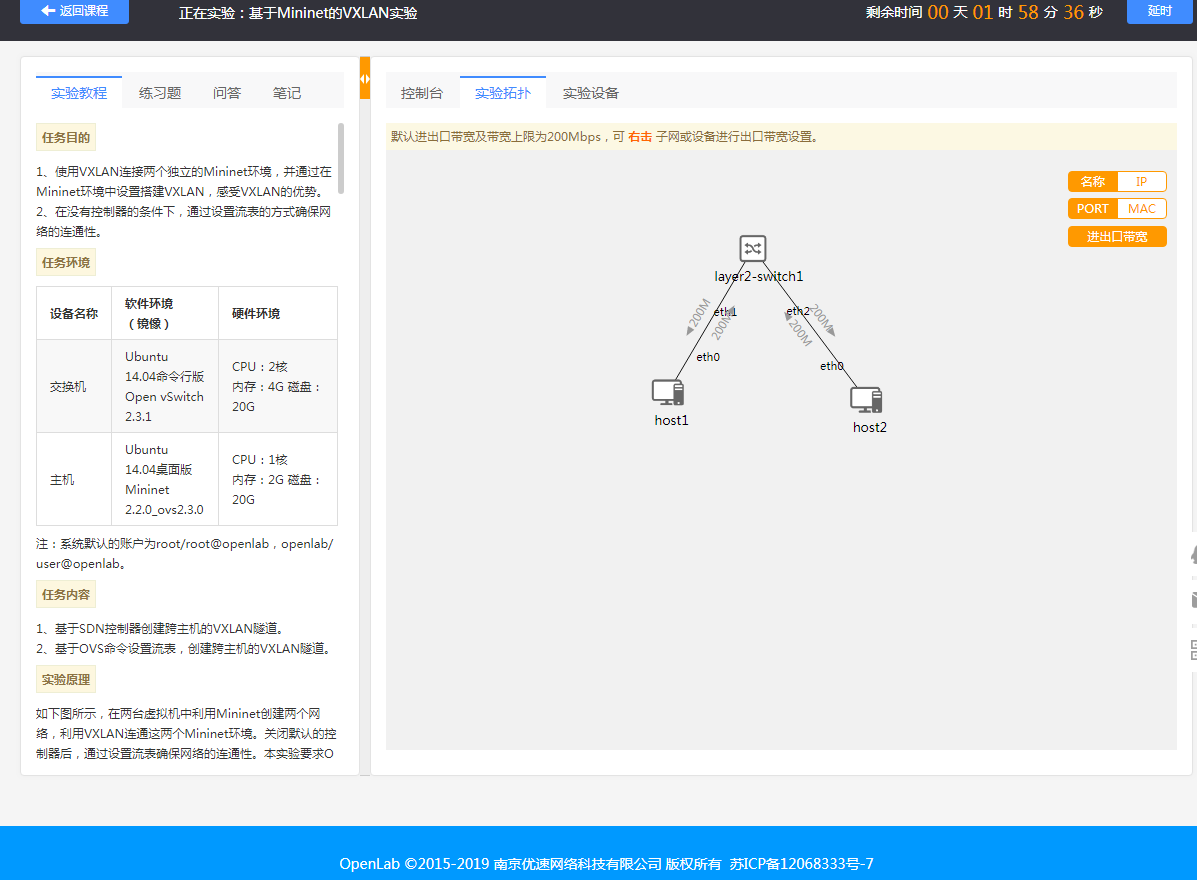The height and width of the screenshot is (880, 1197).
Task: Toggle the MAC label display
Action: (1141, 208)
